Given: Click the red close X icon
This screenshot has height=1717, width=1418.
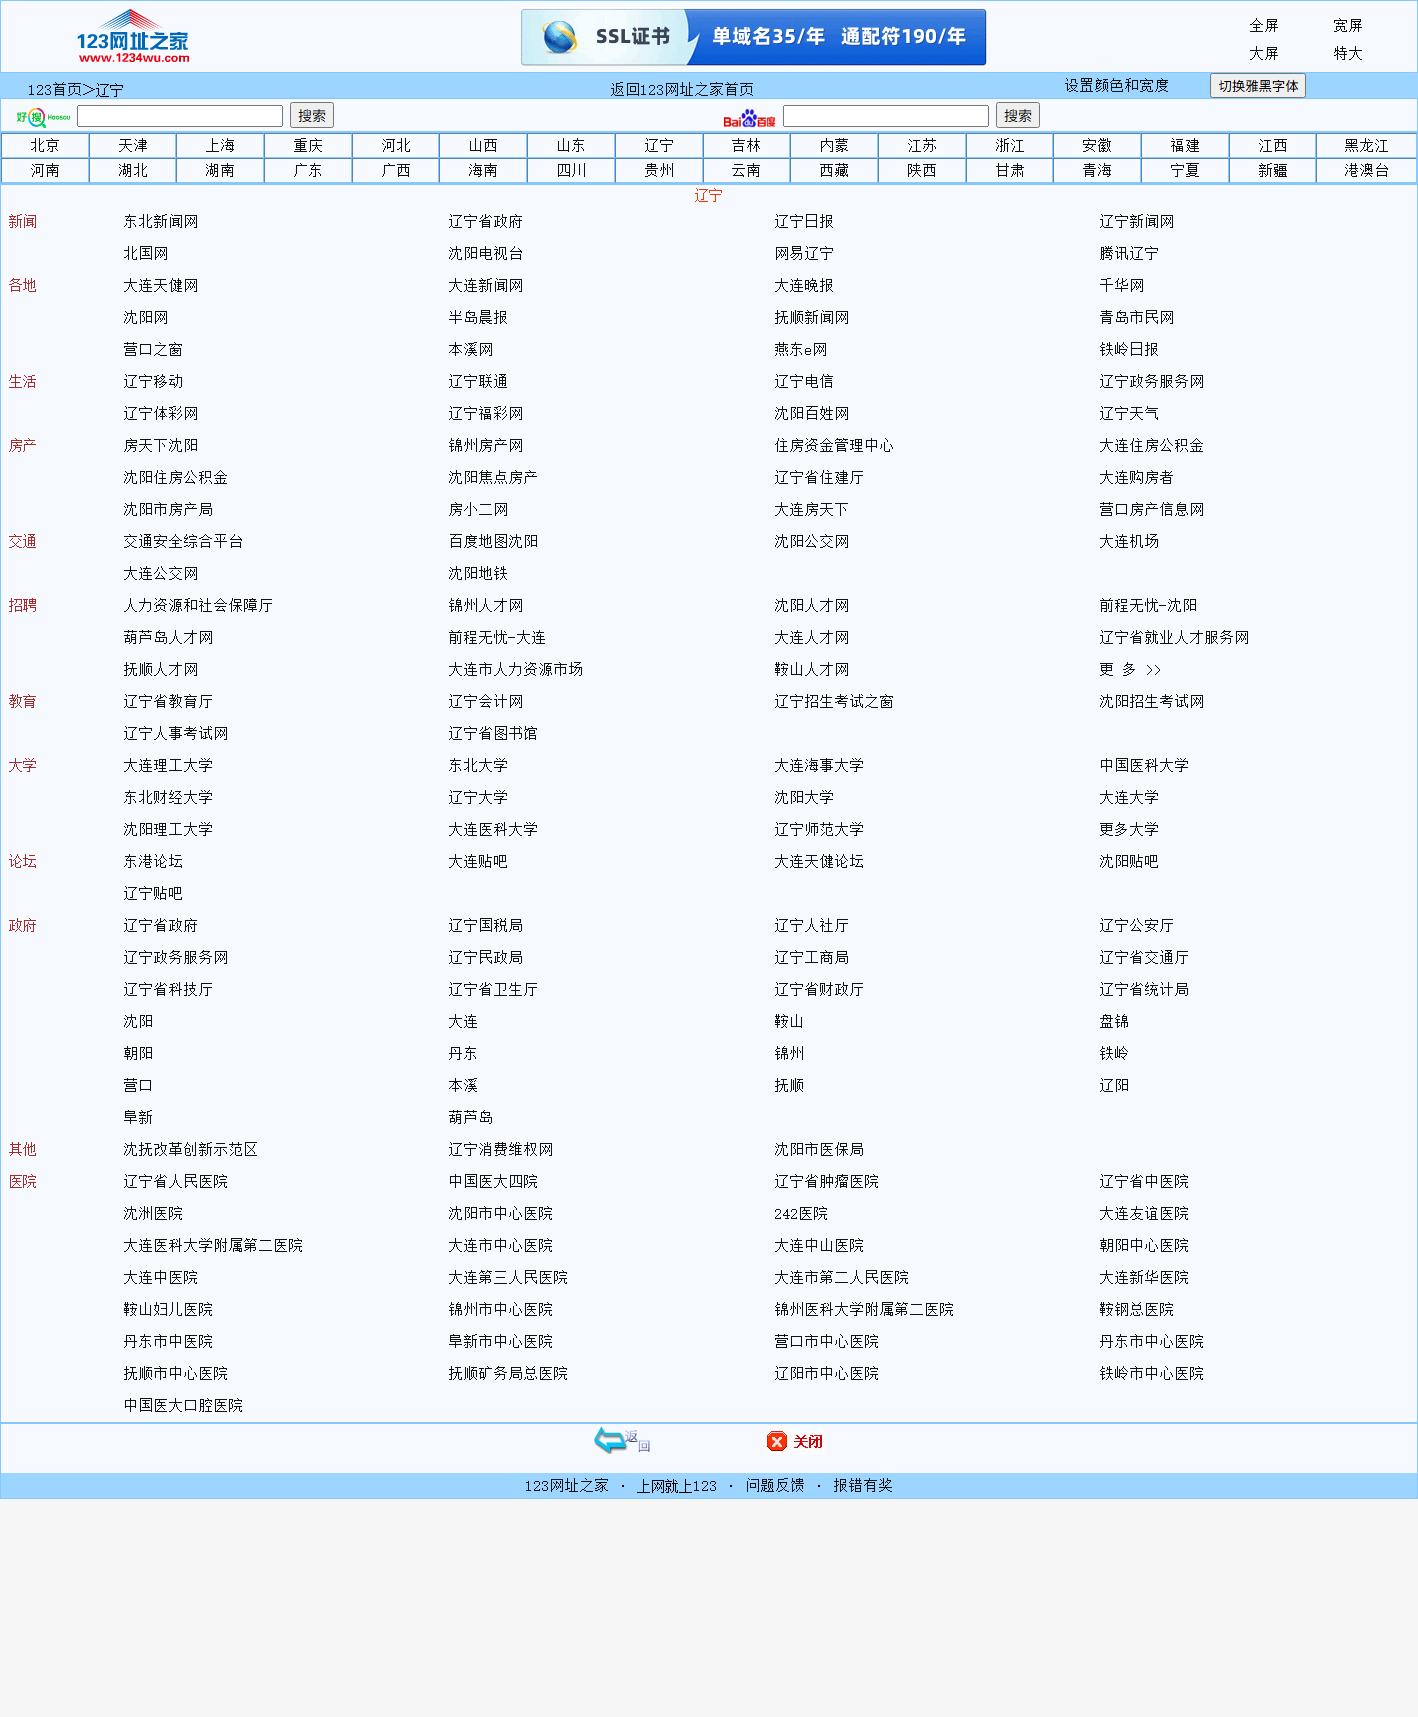Looking at the screenshot, I should tap(777, 1441).
